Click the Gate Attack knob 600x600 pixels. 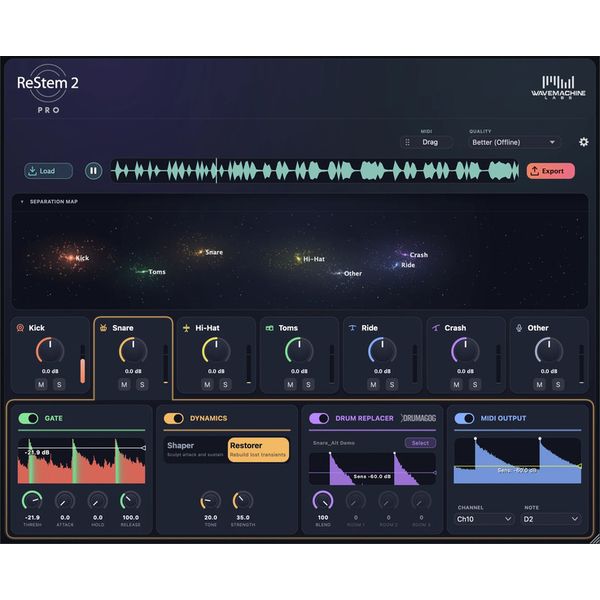pos(65,501)
